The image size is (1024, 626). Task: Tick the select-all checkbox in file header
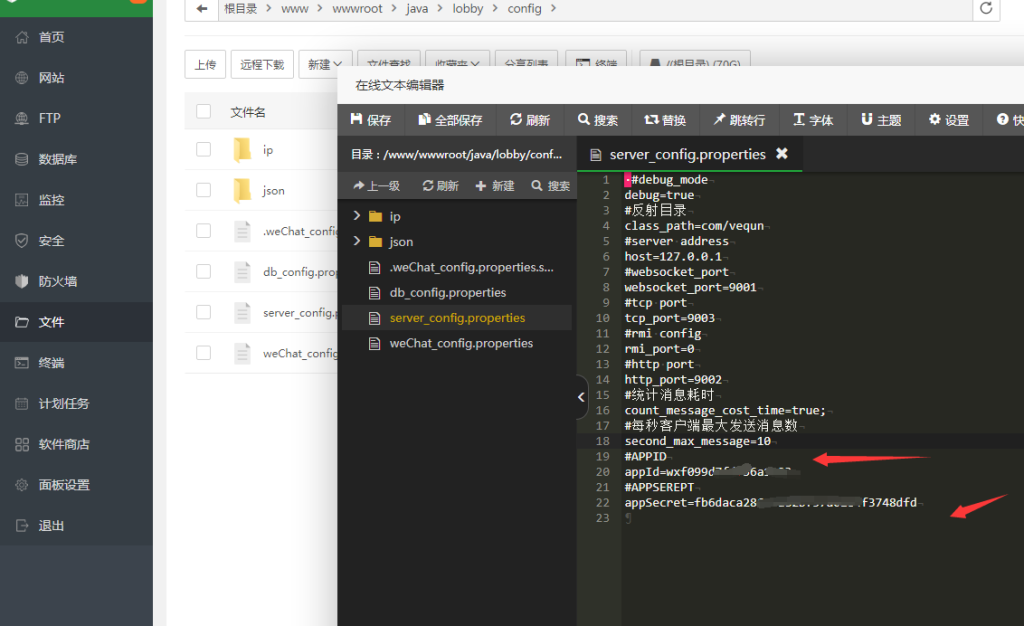tap(204, 111)
